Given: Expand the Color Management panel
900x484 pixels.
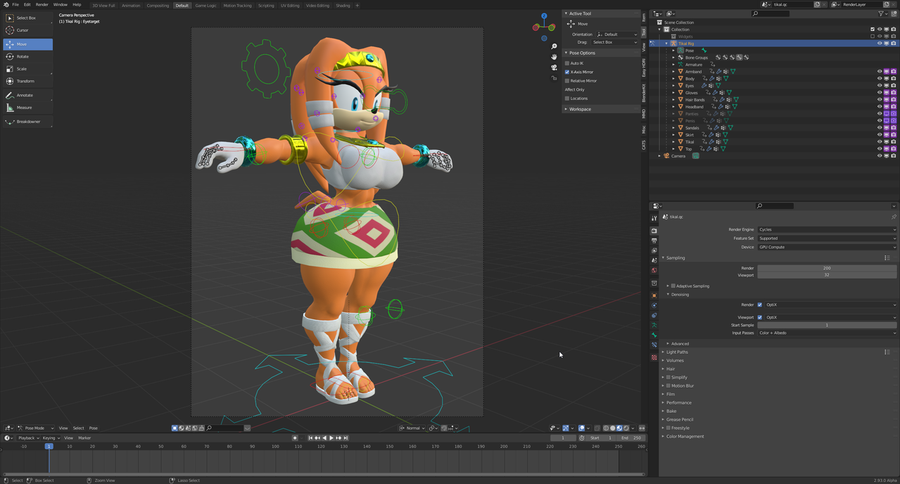Looking at the screenshot, I should 685,436.
